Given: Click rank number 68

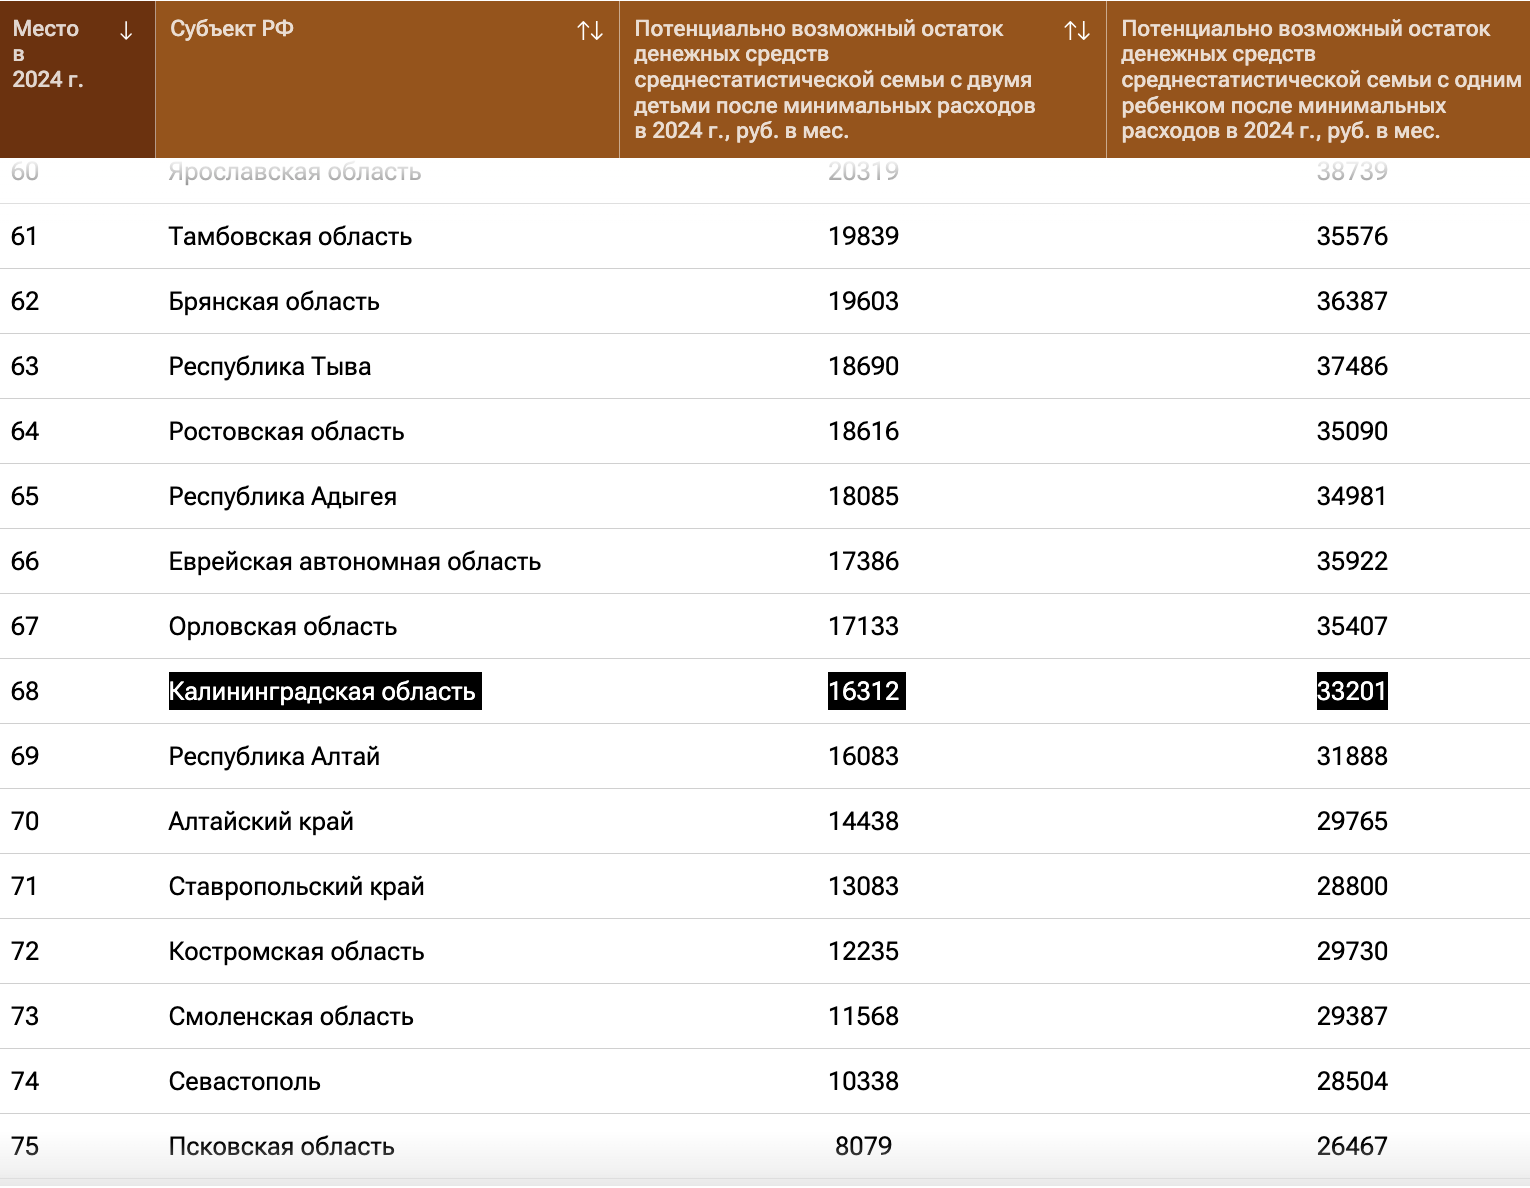Looking at the screenshot, I should (x=24, y=691).
